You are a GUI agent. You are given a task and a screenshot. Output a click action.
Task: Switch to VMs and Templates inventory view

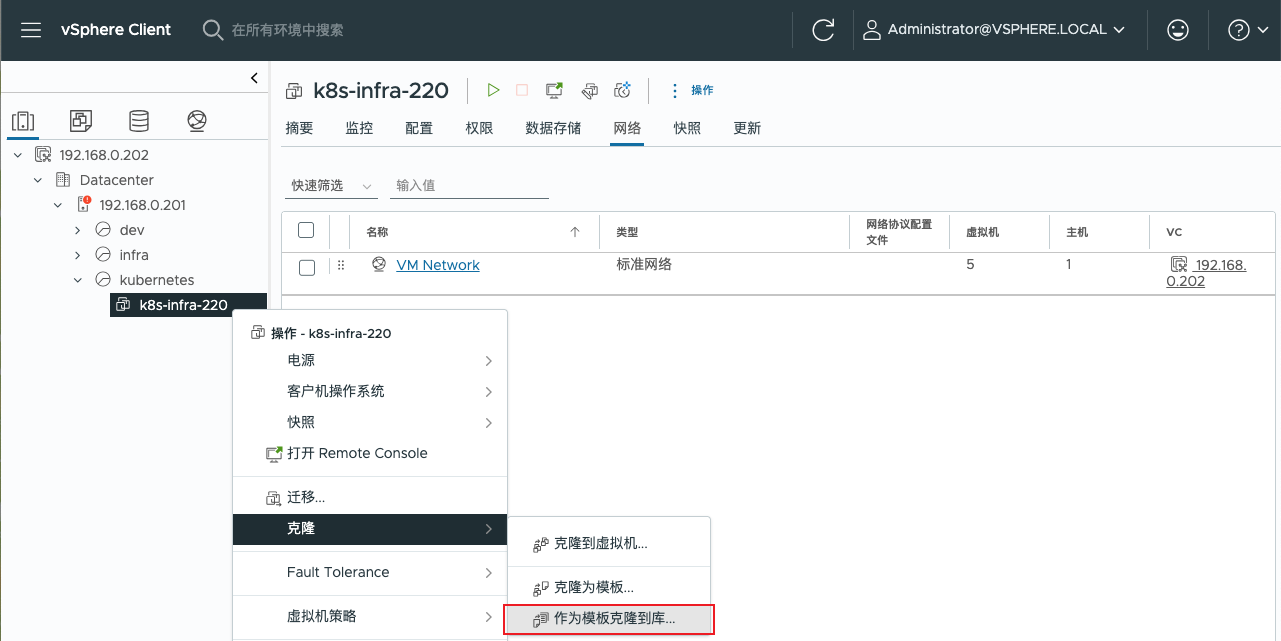81,121
